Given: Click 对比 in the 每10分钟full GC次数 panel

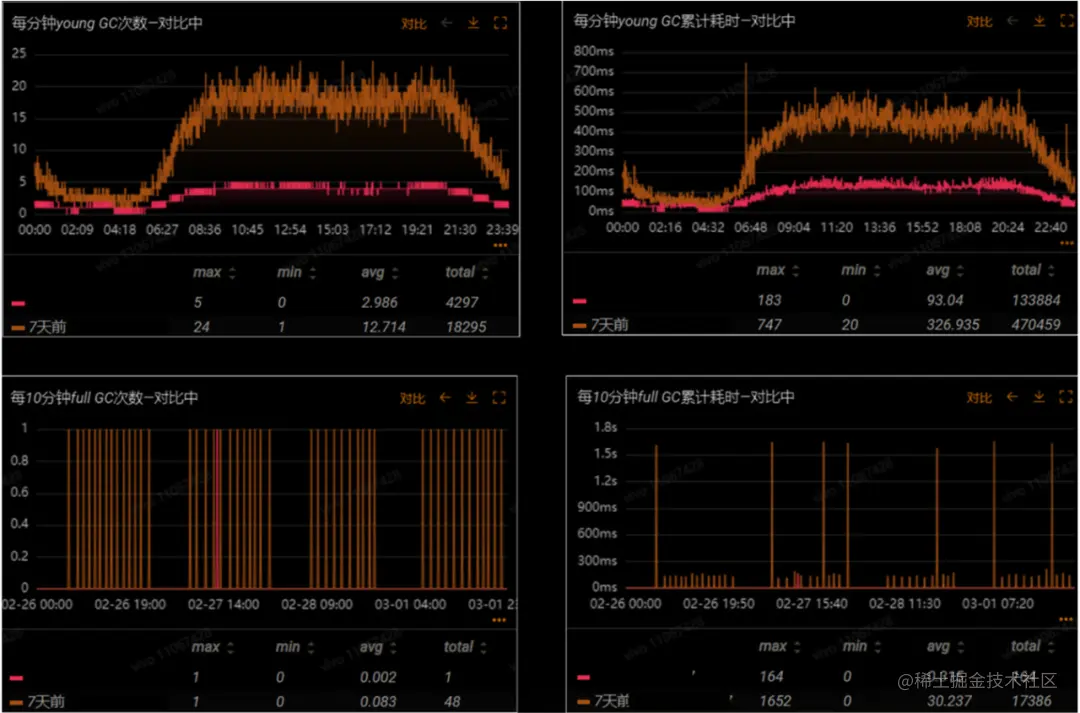Looking at the screenshot, I should pyautogui.click(x=413, y=398).
